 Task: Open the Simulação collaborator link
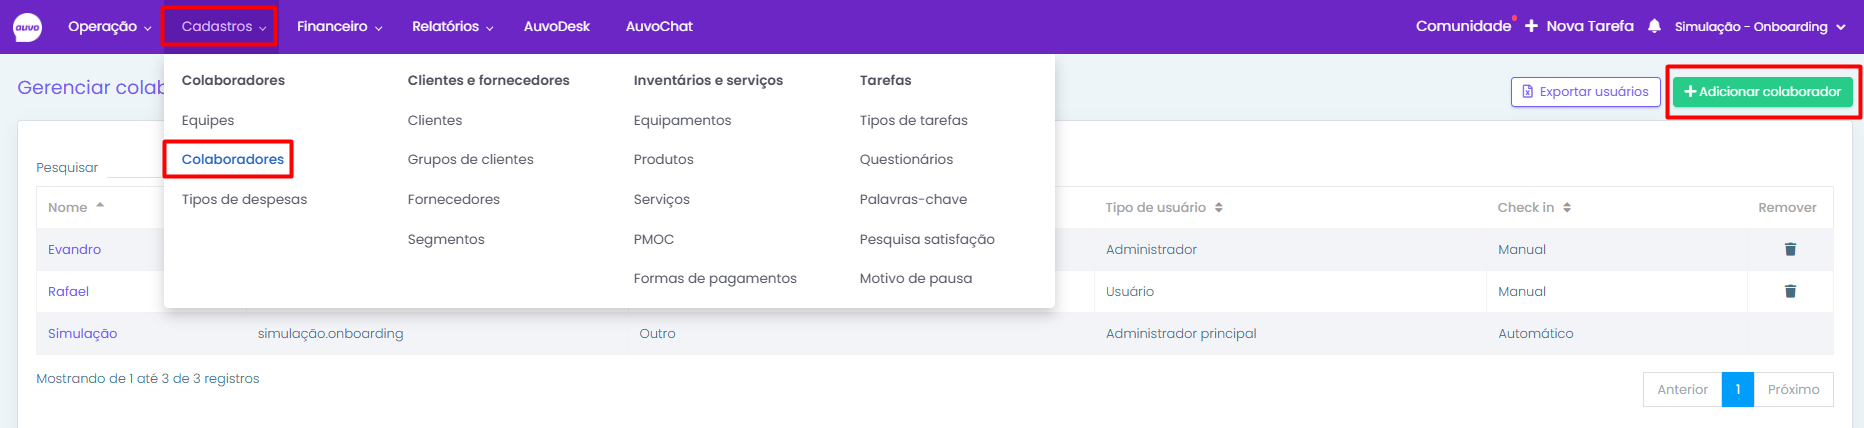[83, 334]
